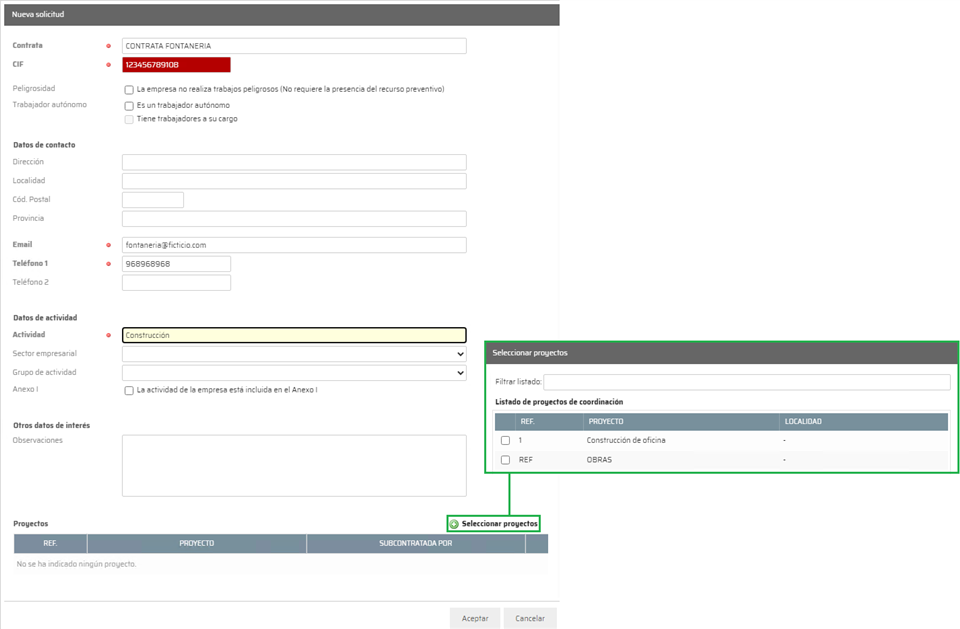Tick the Anexo I activity checkbox
This screenshot has height=629, width=960.
coord(129,391)
